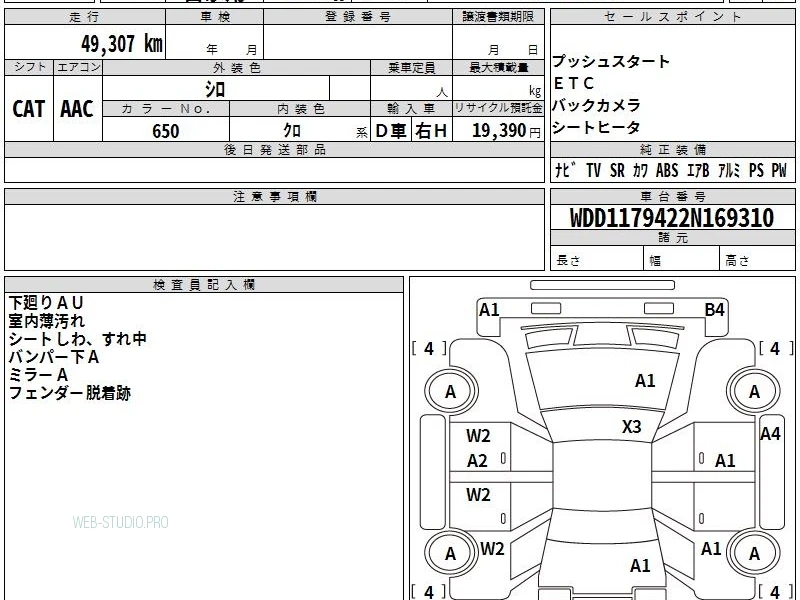Select the mileage value 49,307 km
Screen dimensions: 800x600
click(x=122, y=44)
